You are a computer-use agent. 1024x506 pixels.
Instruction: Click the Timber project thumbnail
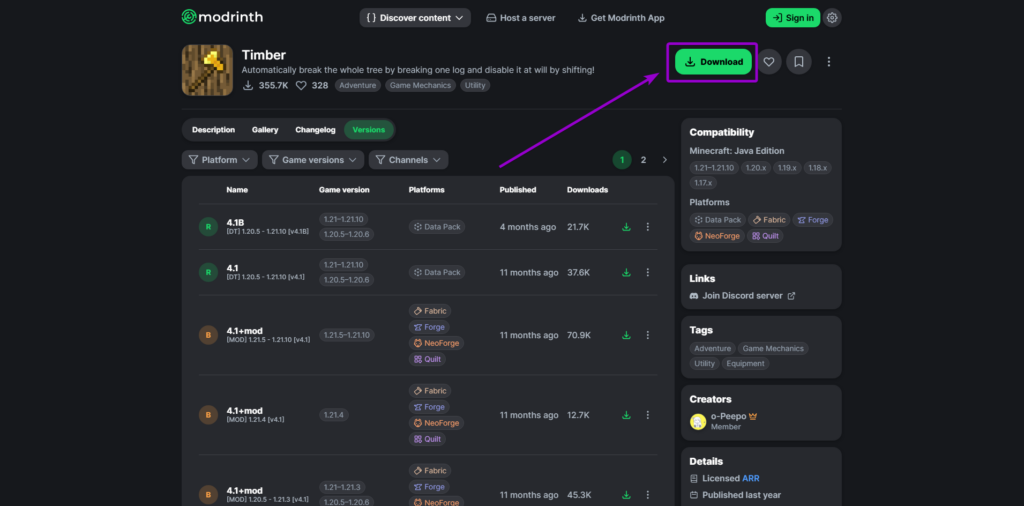[x=207, y=70]
